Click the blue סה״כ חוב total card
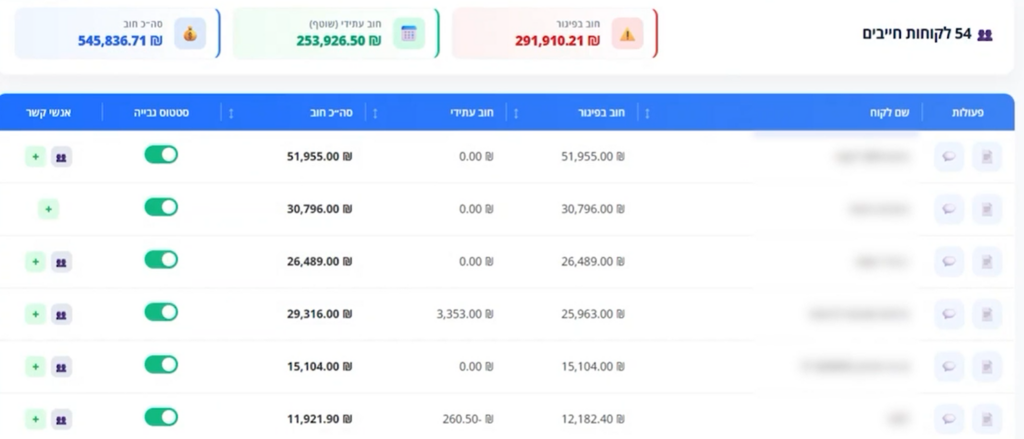 pos(117,34)
